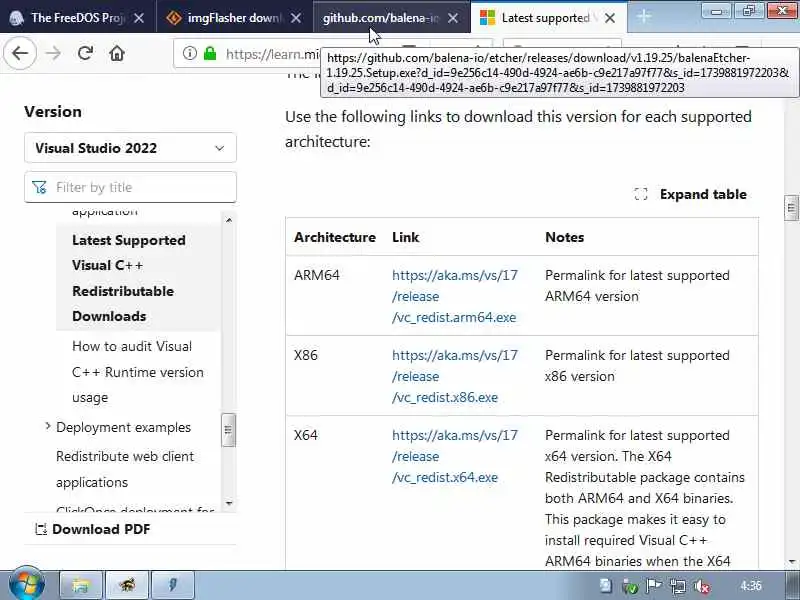Click the X86 architecture cell
Viewport: 800px width, 600px height.
[x=306, y=355]
